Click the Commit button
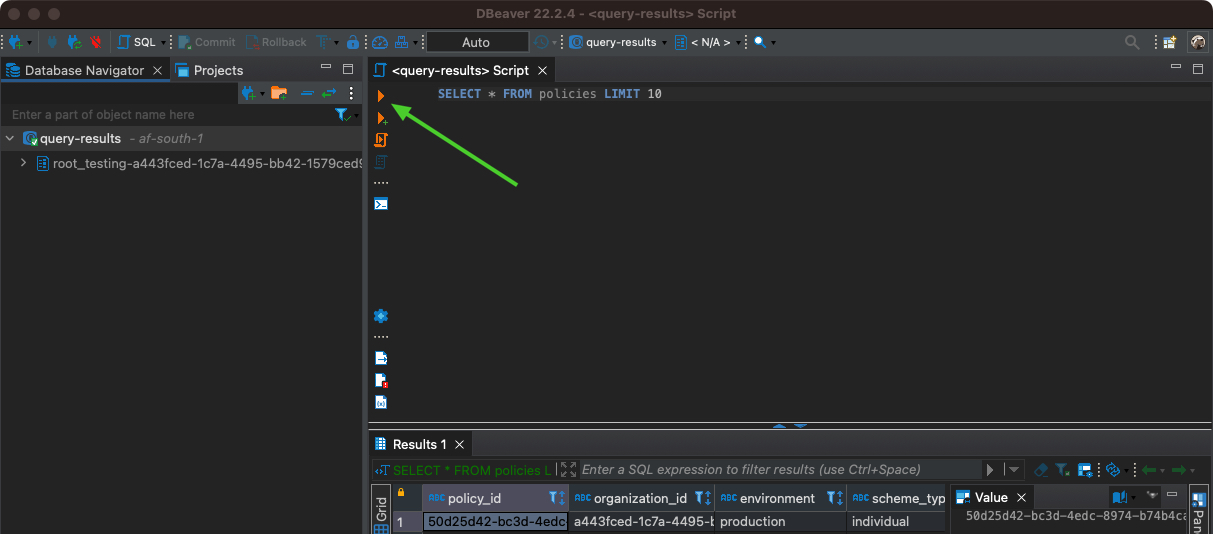Screen dimensions: 1213x534 pos(207,42)
